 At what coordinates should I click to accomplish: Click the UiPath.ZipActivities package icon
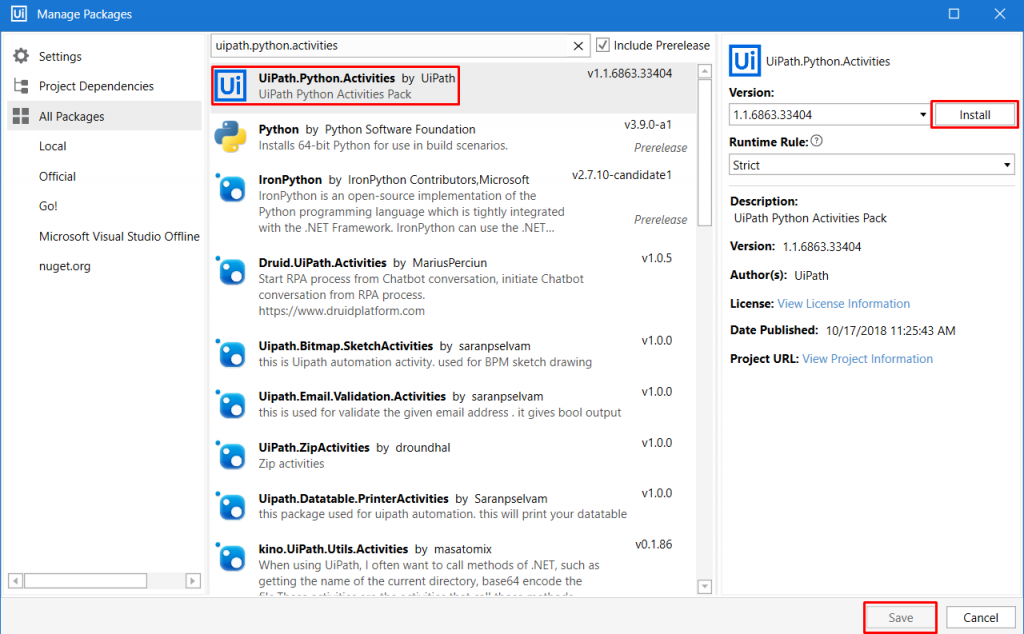pyautogui.click(x=231, y=456)
